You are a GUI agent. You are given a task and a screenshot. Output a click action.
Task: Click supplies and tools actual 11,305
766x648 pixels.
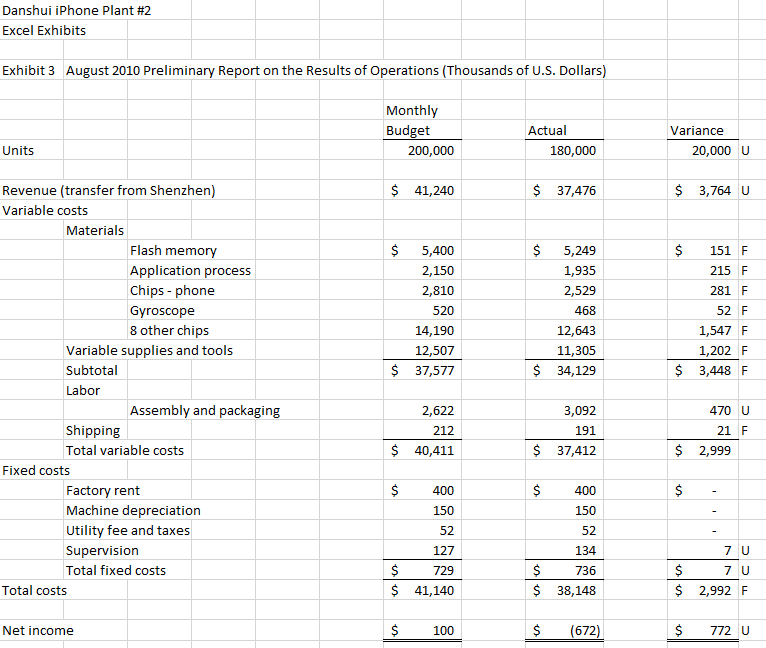[x=576, y=351]
